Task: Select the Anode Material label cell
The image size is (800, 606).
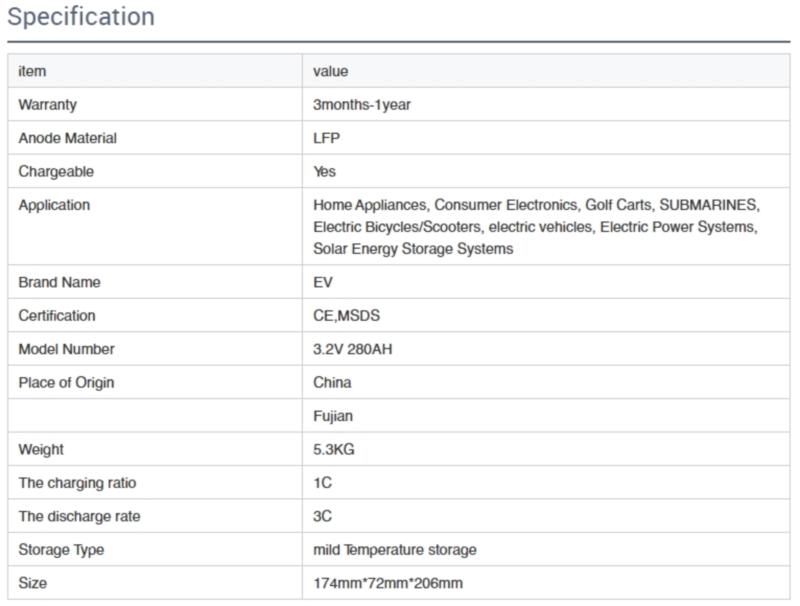Action: point(67,138)
